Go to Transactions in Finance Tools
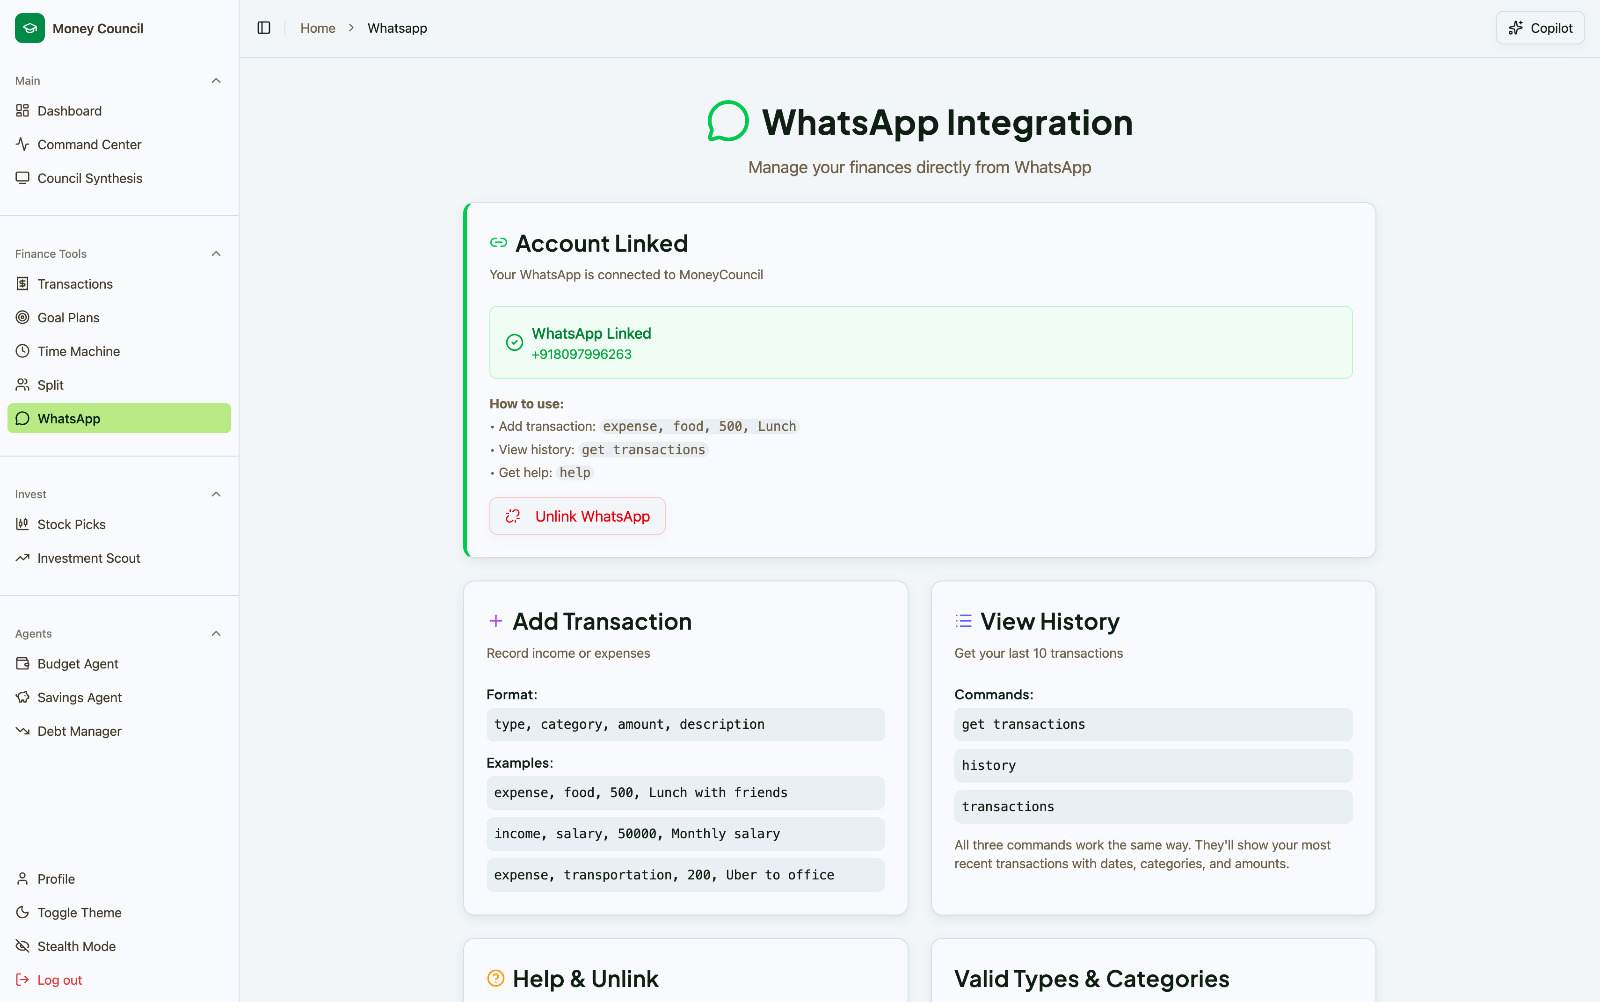 tap(119, 284)
